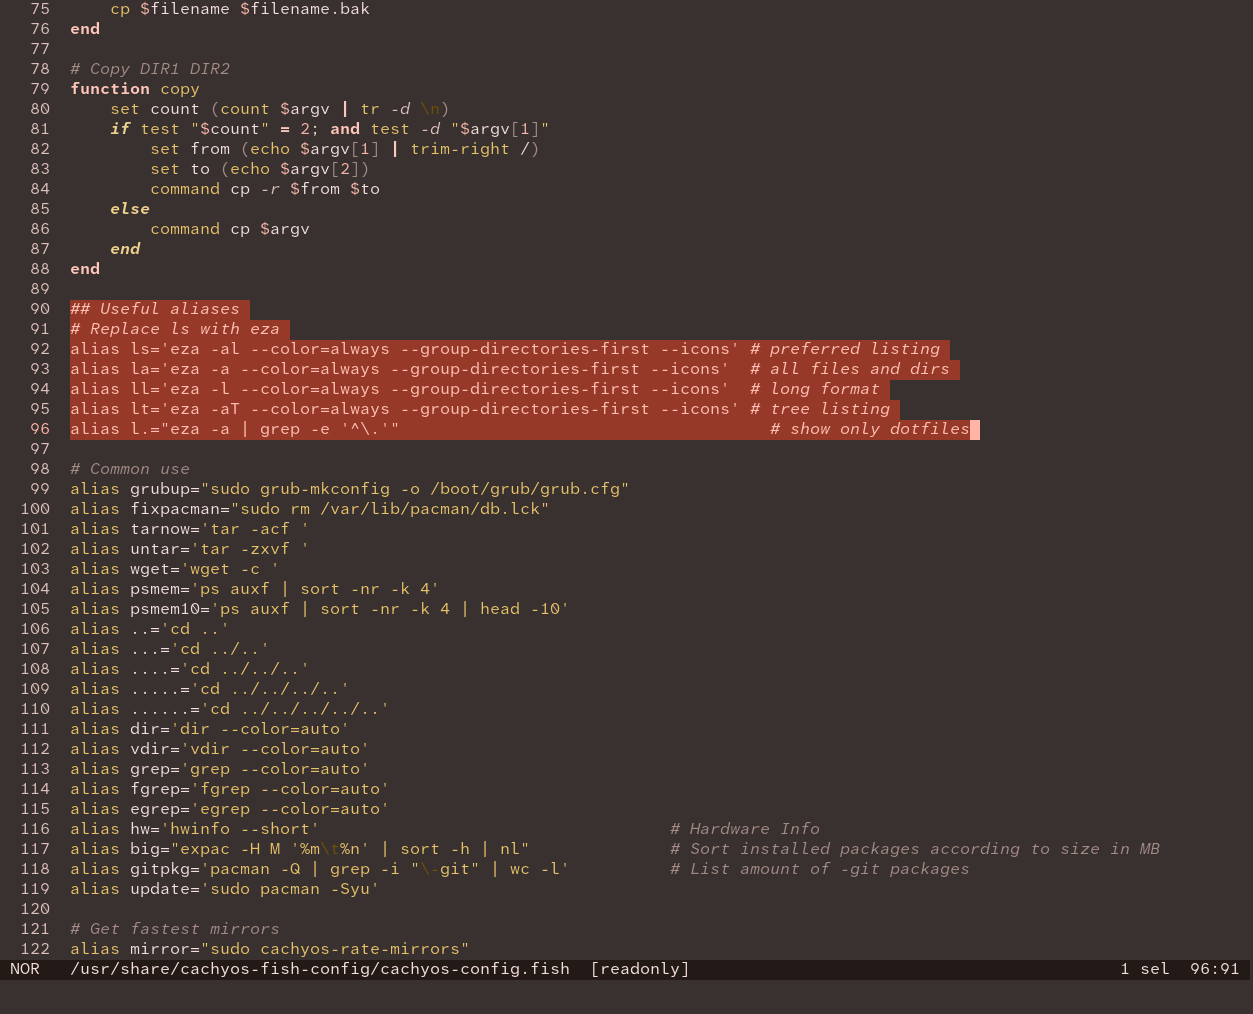1253x1014 pixels.
Task: Click the '## Useful aliases' comment
Action: (155, 309)
